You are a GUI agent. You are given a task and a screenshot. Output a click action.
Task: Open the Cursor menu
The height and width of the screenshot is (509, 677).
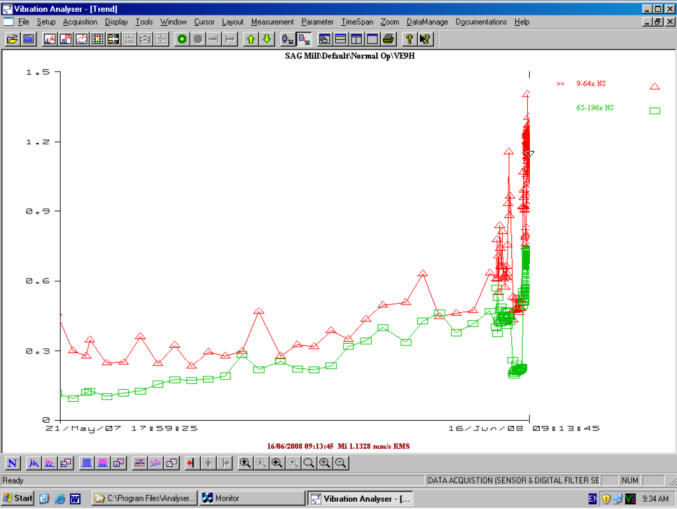tap(204, 22)
